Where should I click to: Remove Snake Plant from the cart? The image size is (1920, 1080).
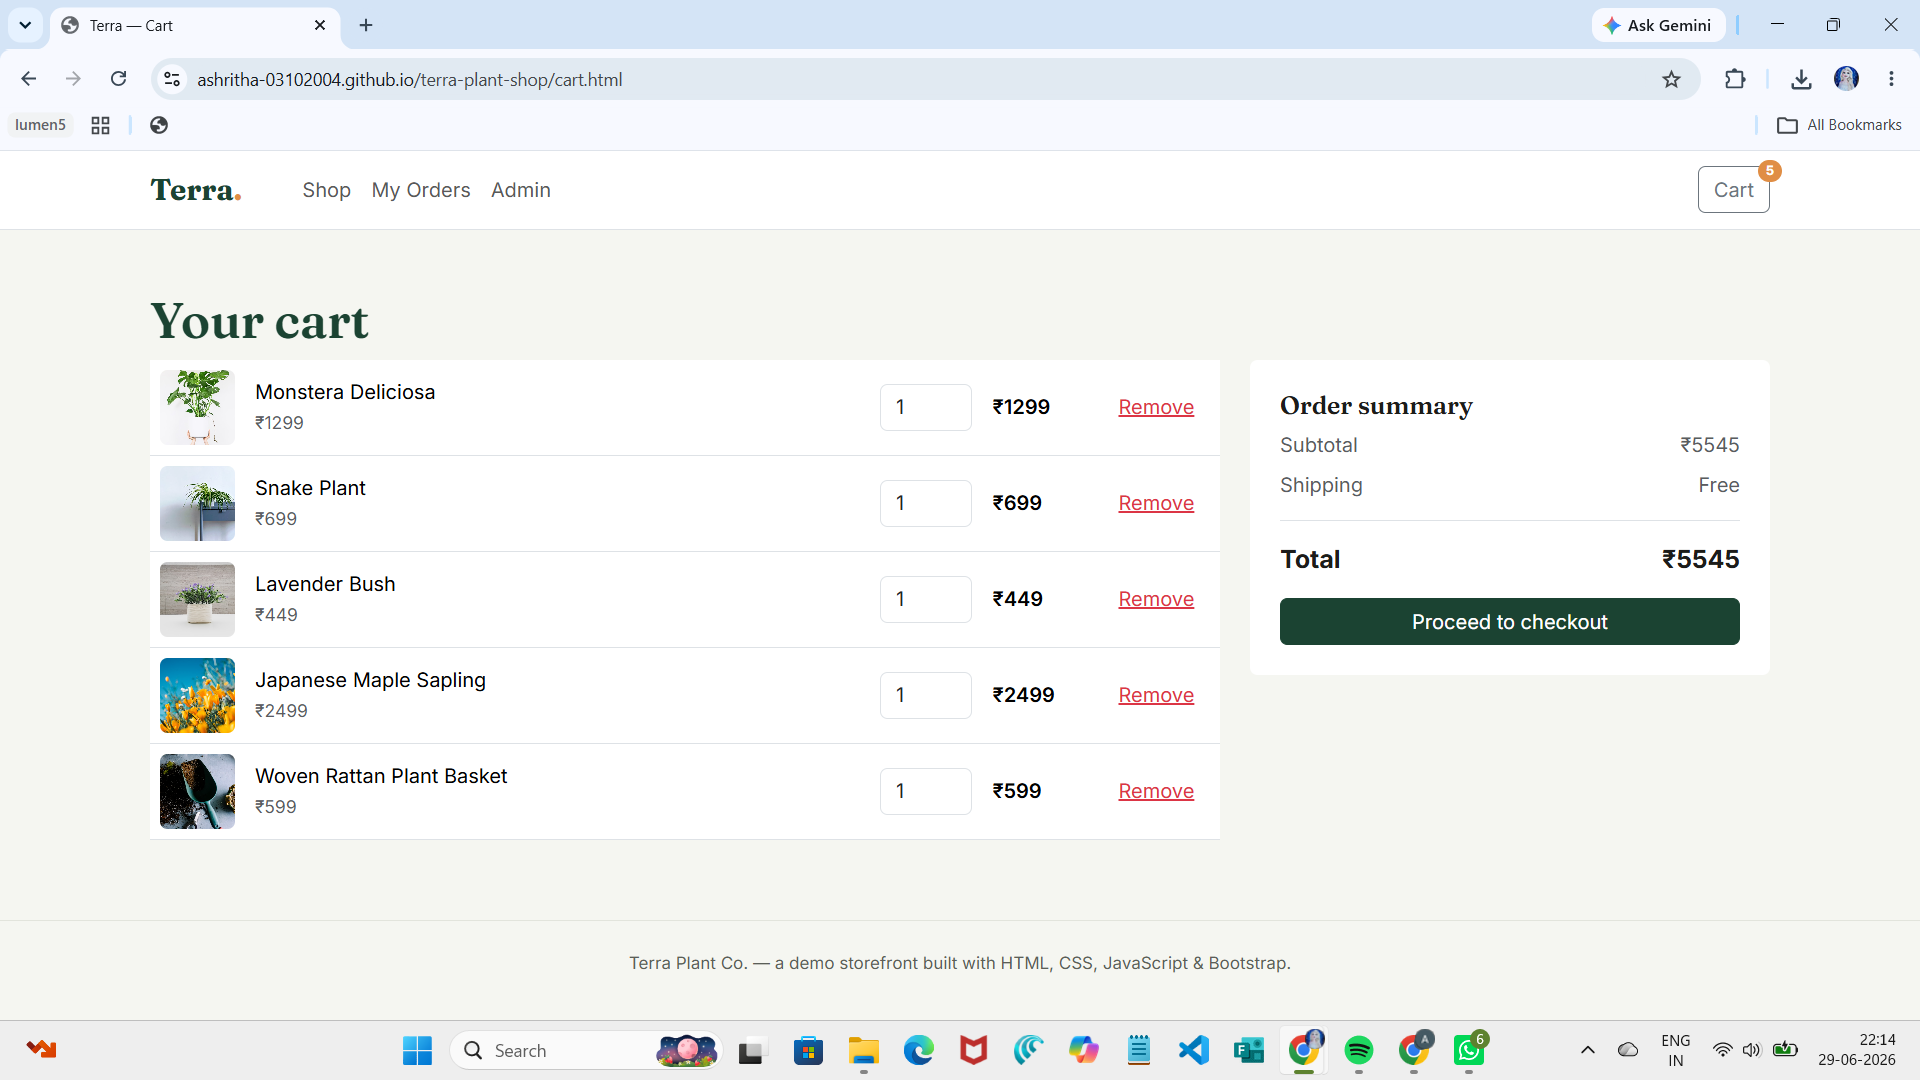(x=1156, y=503)
